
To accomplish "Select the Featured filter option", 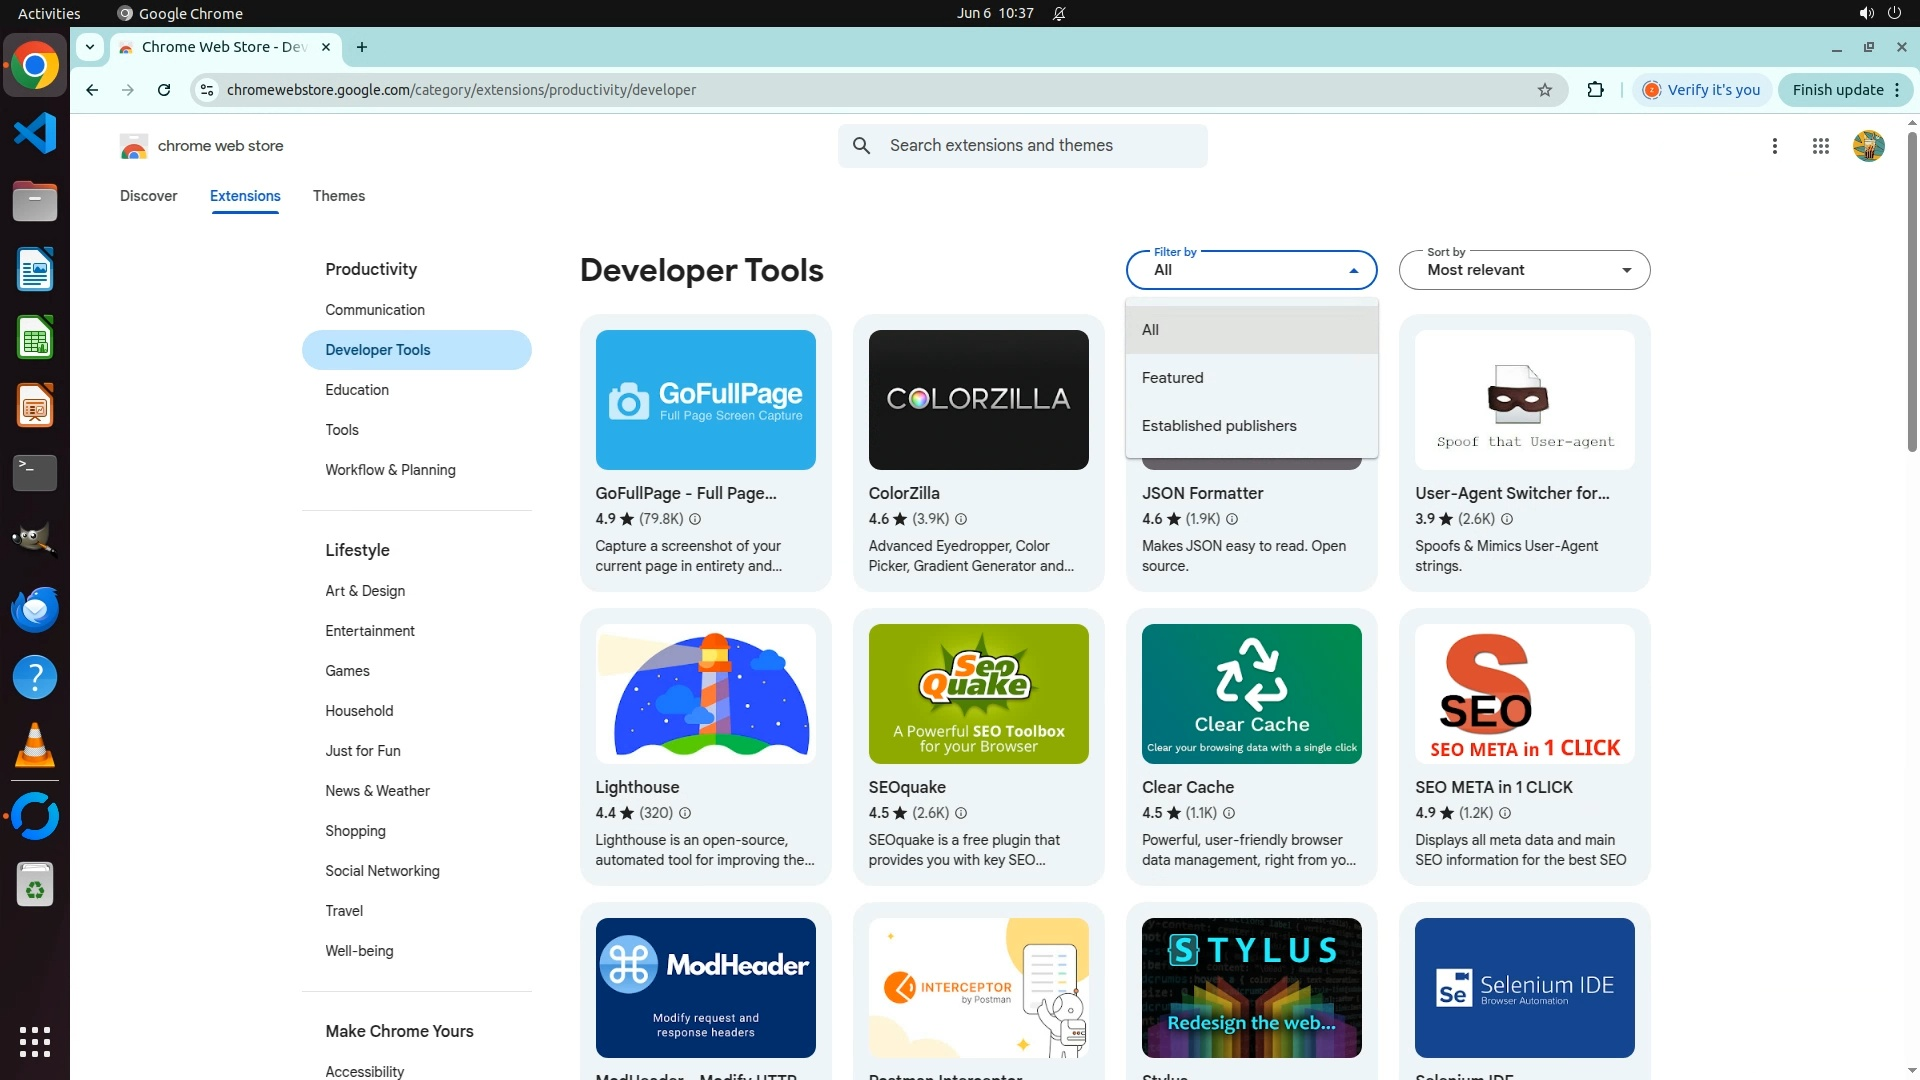I will (x=1172, y=378).
